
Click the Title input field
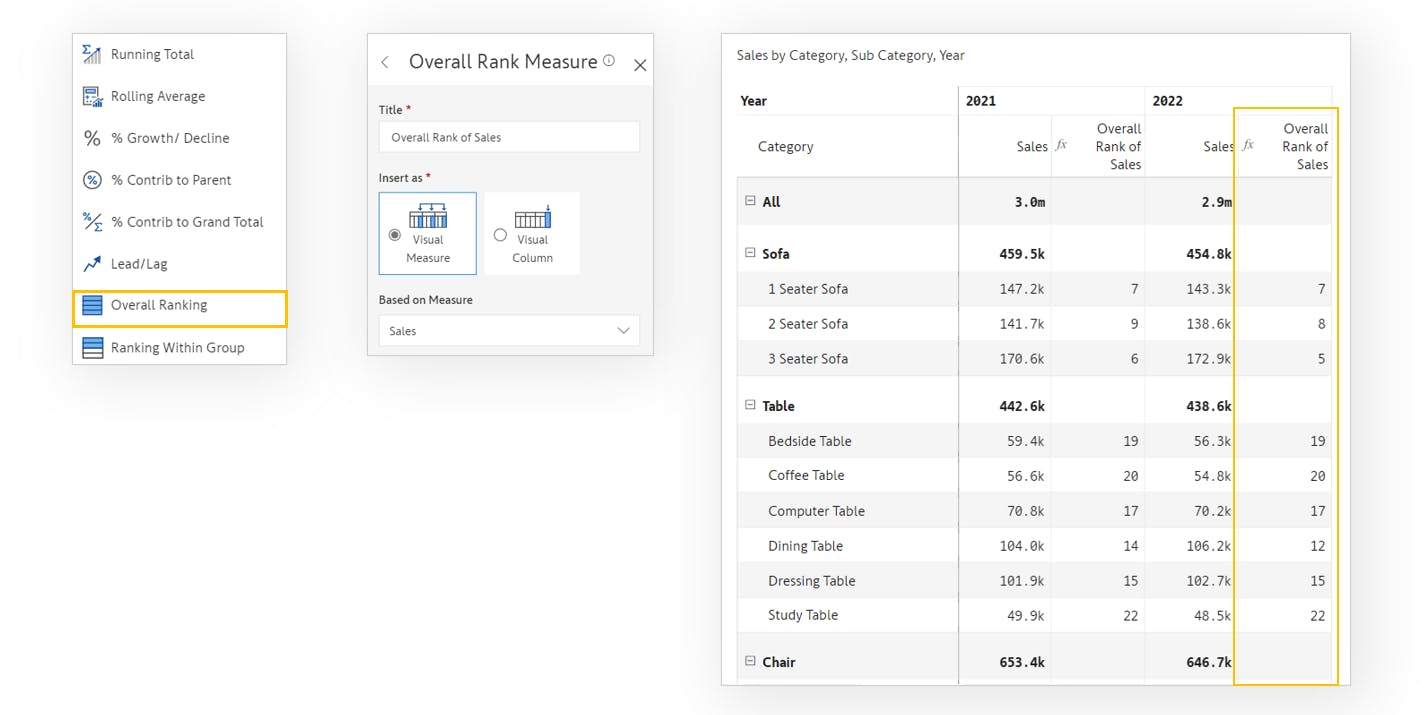509,137
